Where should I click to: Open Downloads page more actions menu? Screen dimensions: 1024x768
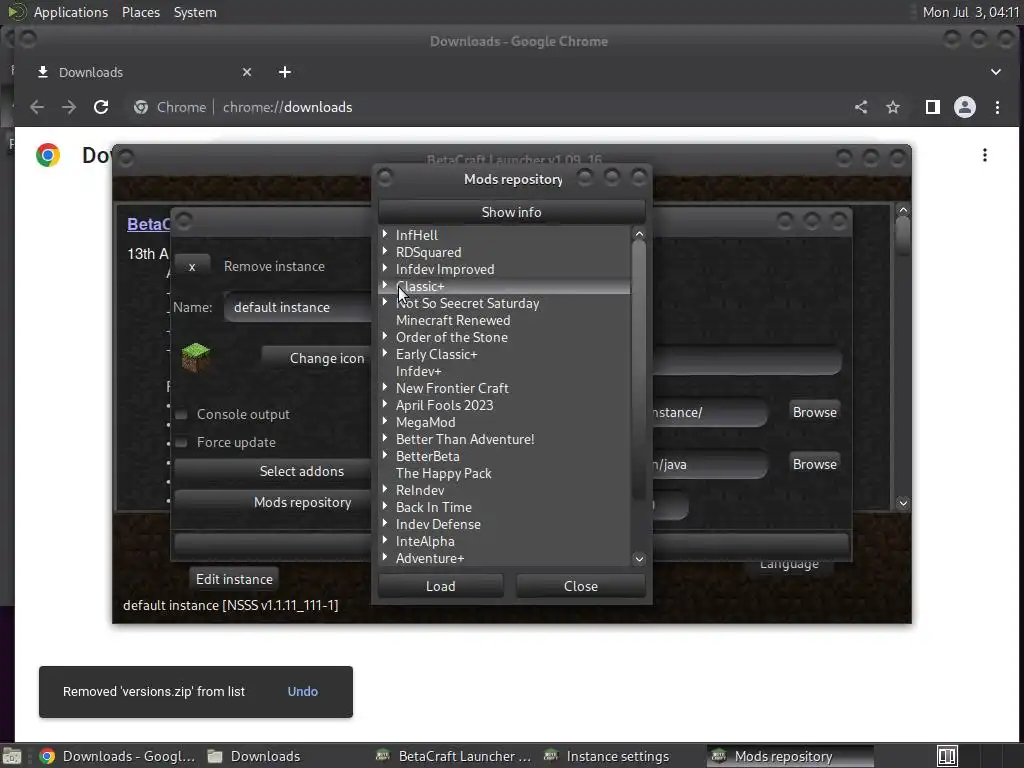point(985,155)
